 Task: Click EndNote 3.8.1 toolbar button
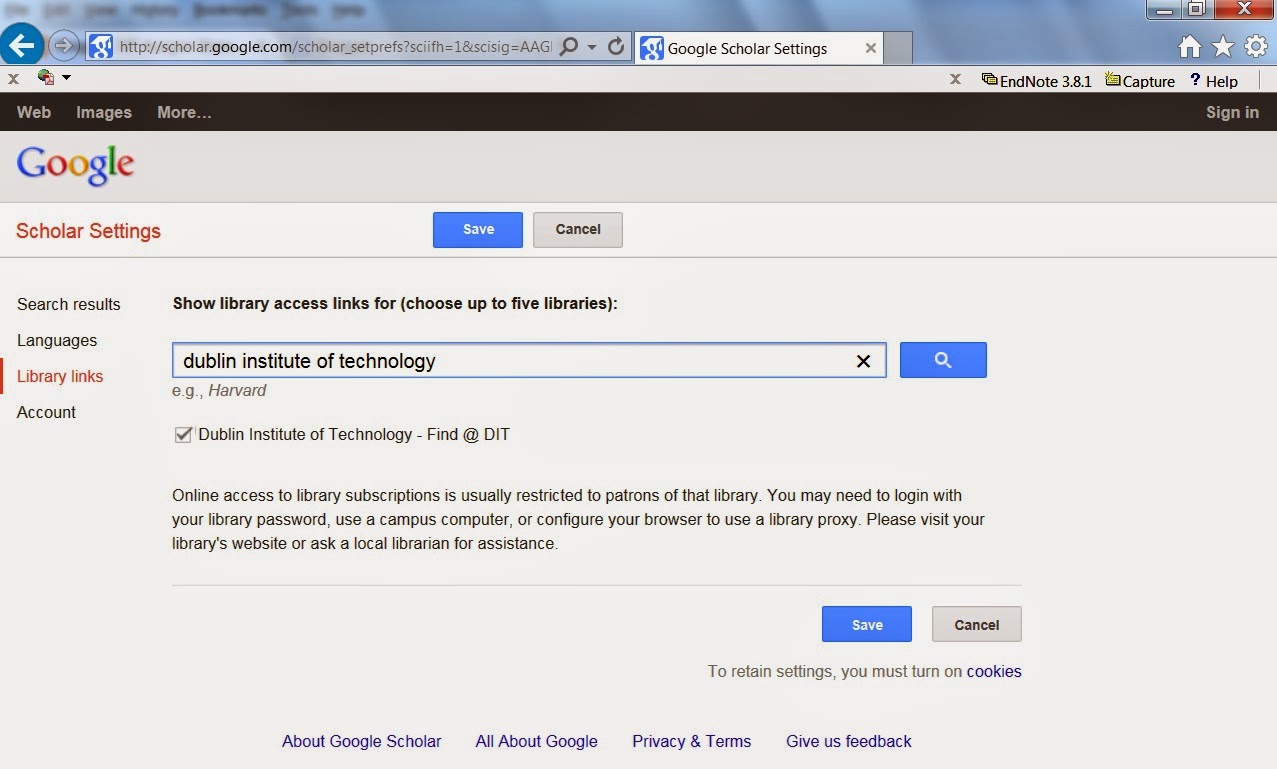(1037, 81)
